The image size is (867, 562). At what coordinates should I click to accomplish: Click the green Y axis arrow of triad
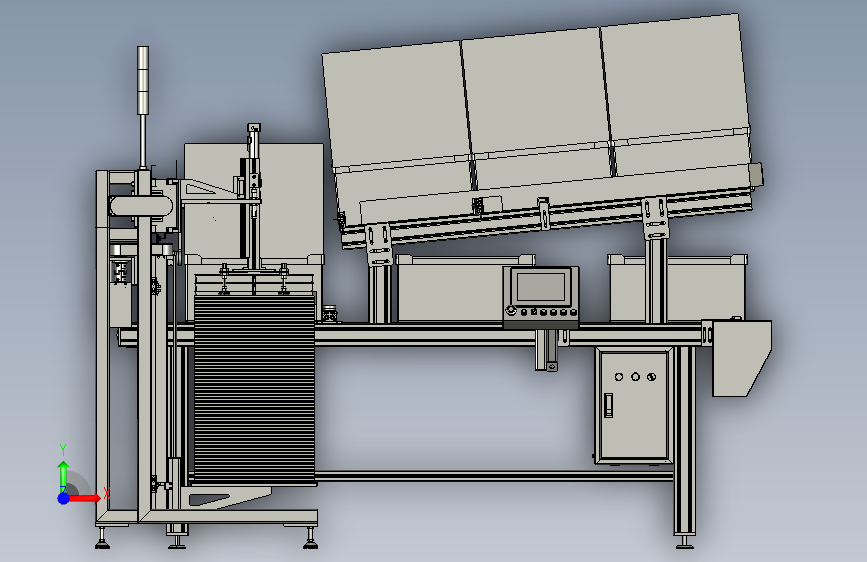tap(63, 476)
